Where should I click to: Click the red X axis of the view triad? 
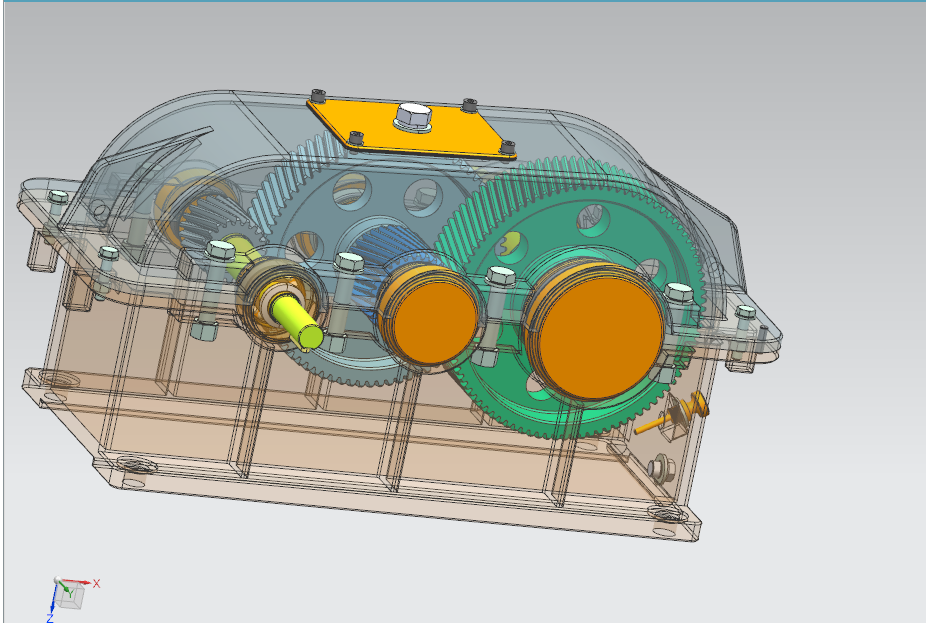pos(77,582)
